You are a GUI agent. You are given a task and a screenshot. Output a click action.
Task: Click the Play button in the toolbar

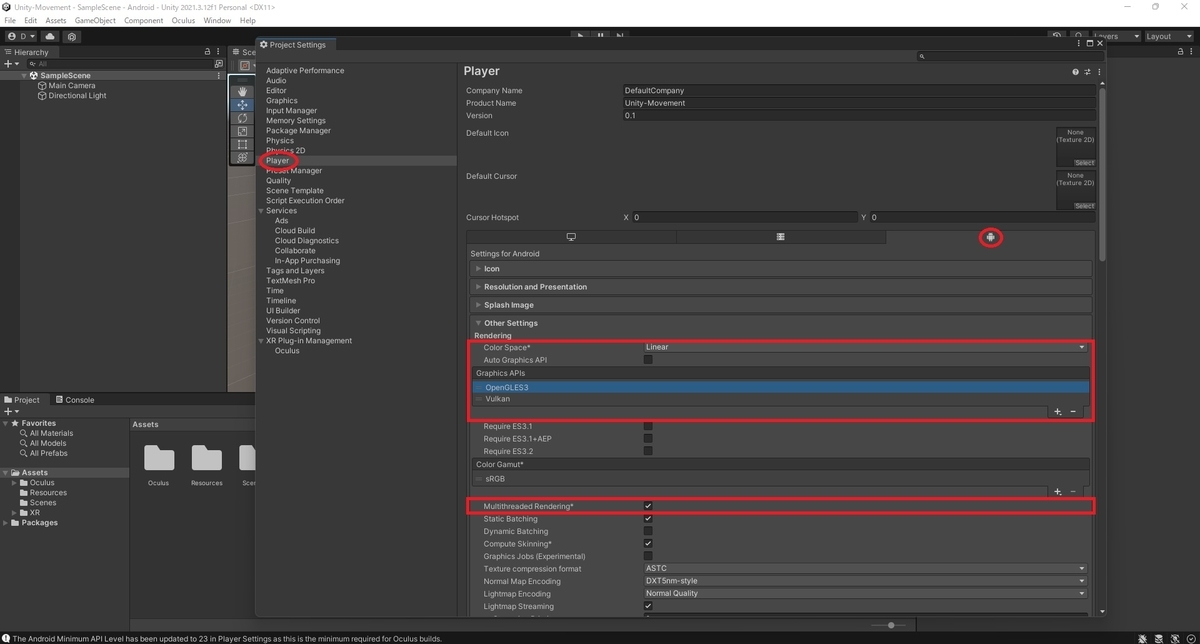(581, 36)
